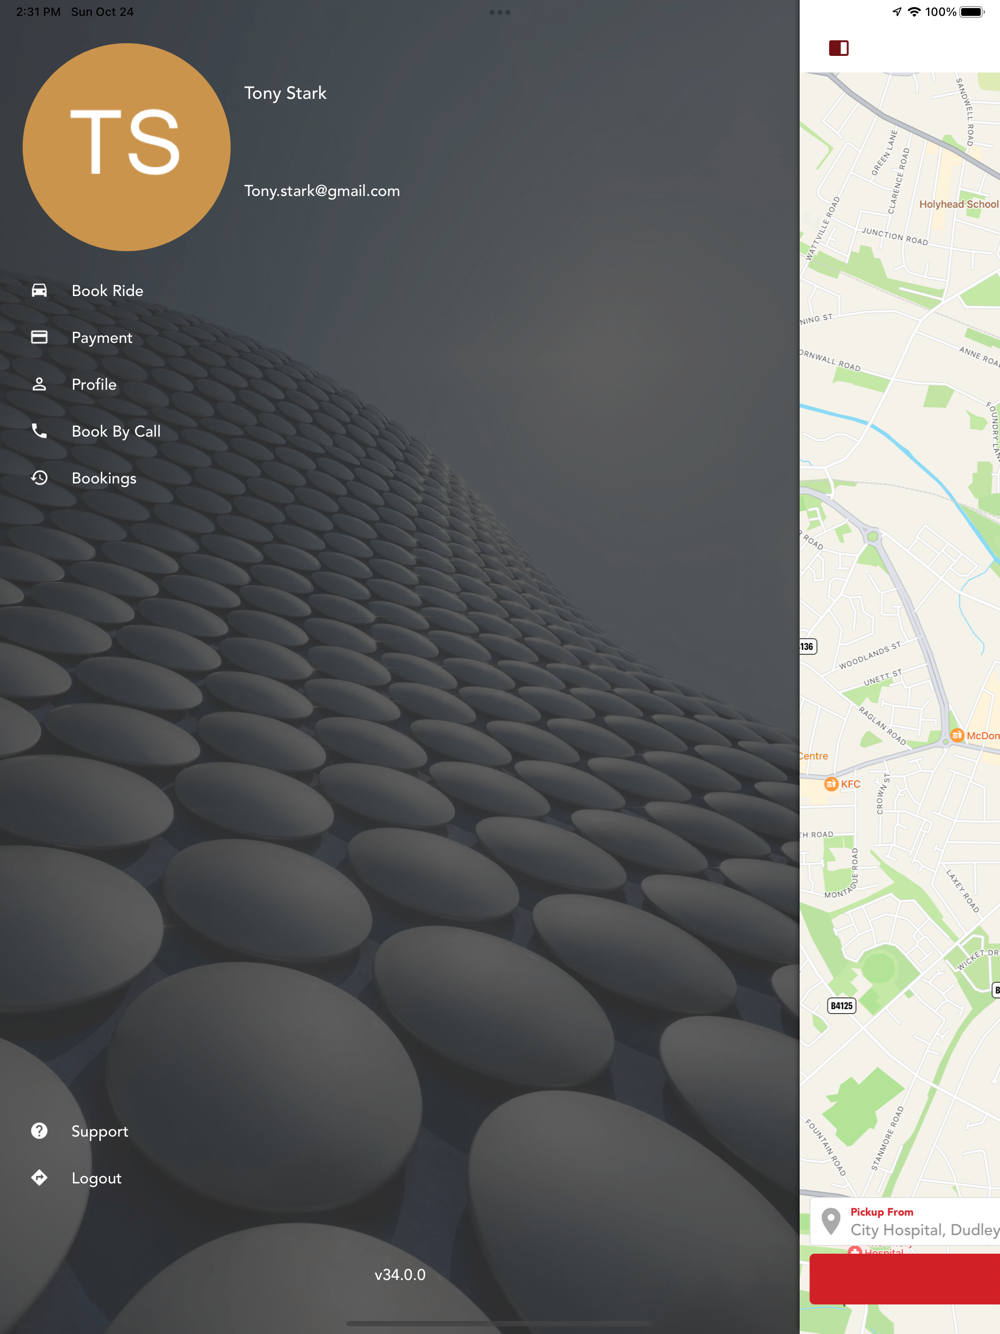This screenshot has width=1000, height=1334.
Task: Tap the phone icon beside Book By Call
Action: (39, 431)
